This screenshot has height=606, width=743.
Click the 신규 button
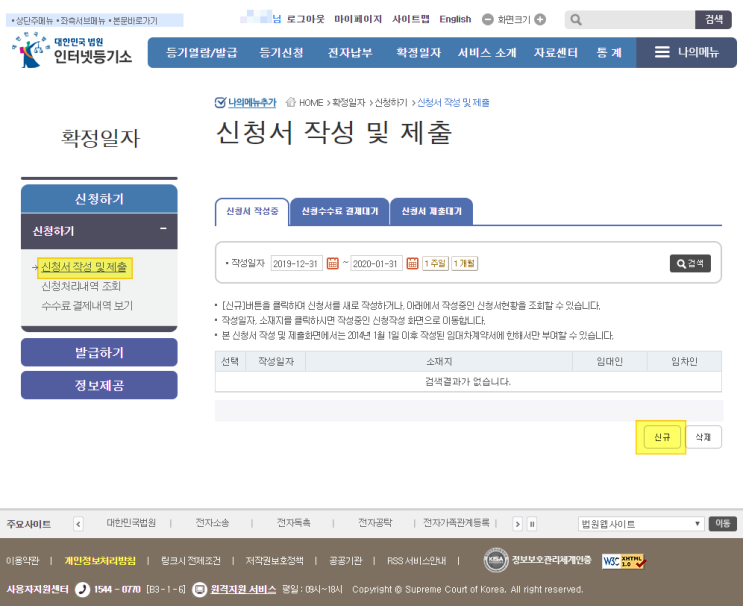(662, 437)
